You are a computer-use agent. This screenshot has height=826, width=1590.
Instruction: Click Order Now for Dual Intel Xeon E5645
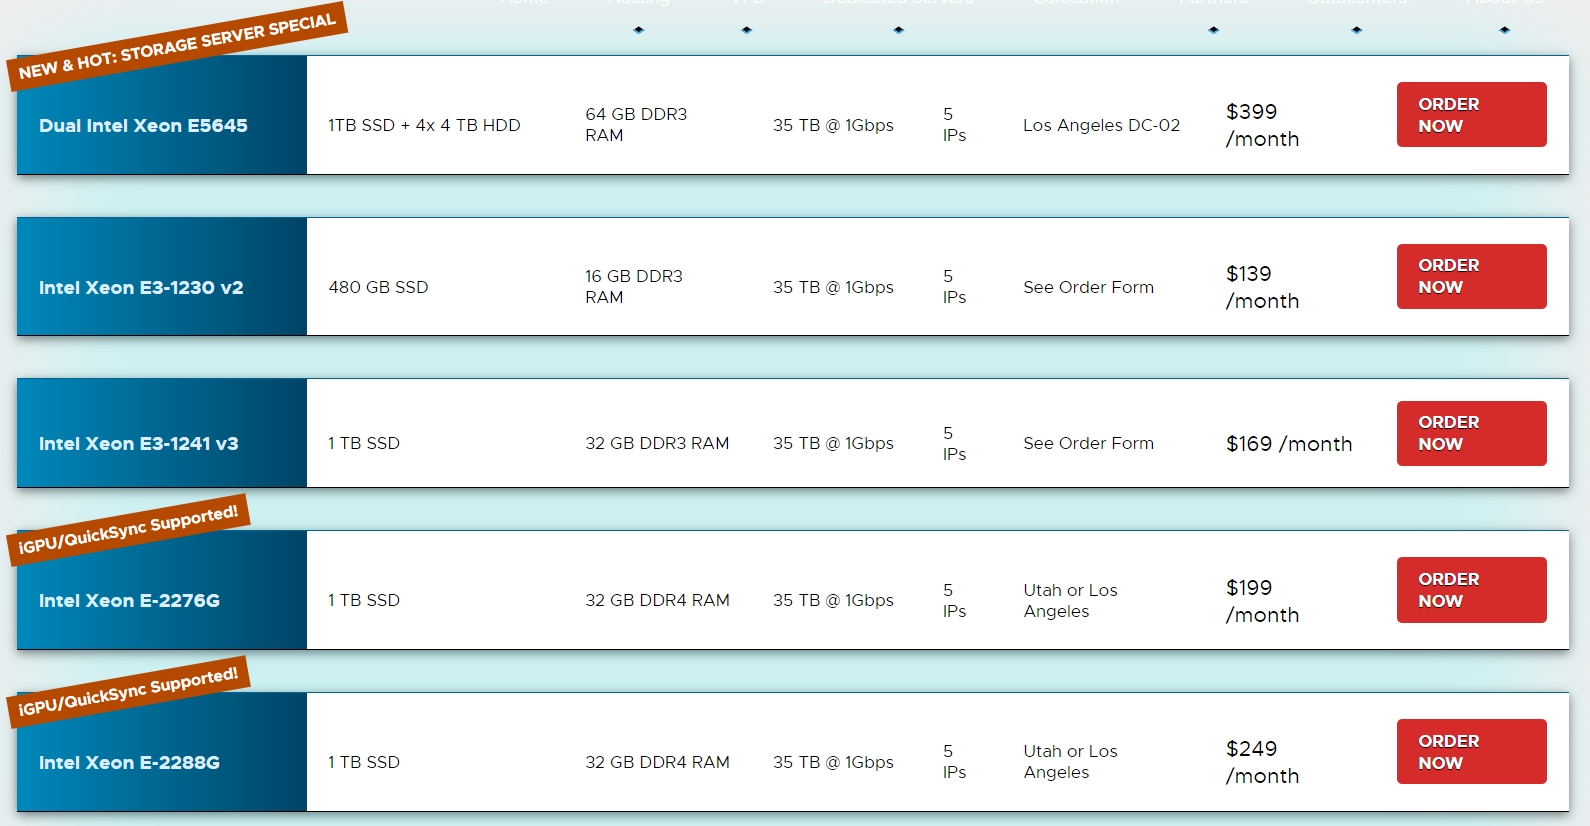coord(1470,115)
